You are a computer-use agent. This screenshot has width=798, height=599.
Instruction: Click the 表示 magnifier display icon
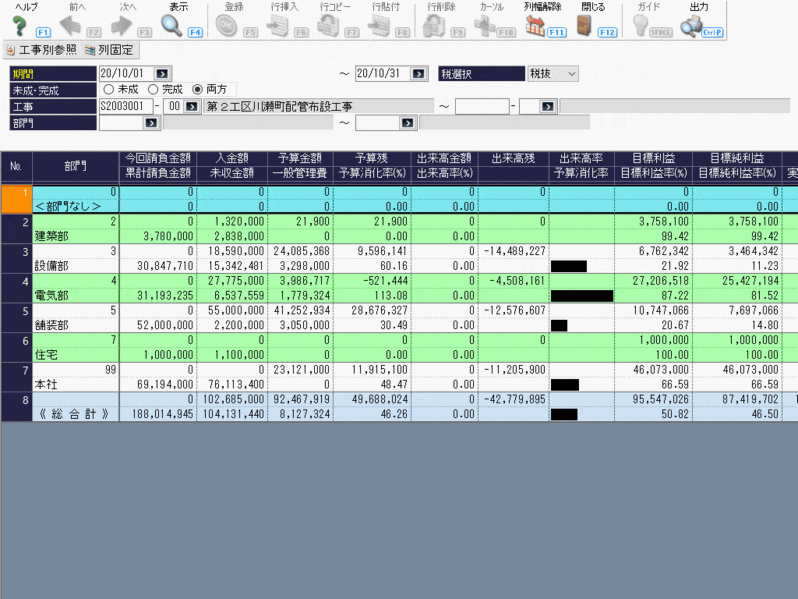172,26
